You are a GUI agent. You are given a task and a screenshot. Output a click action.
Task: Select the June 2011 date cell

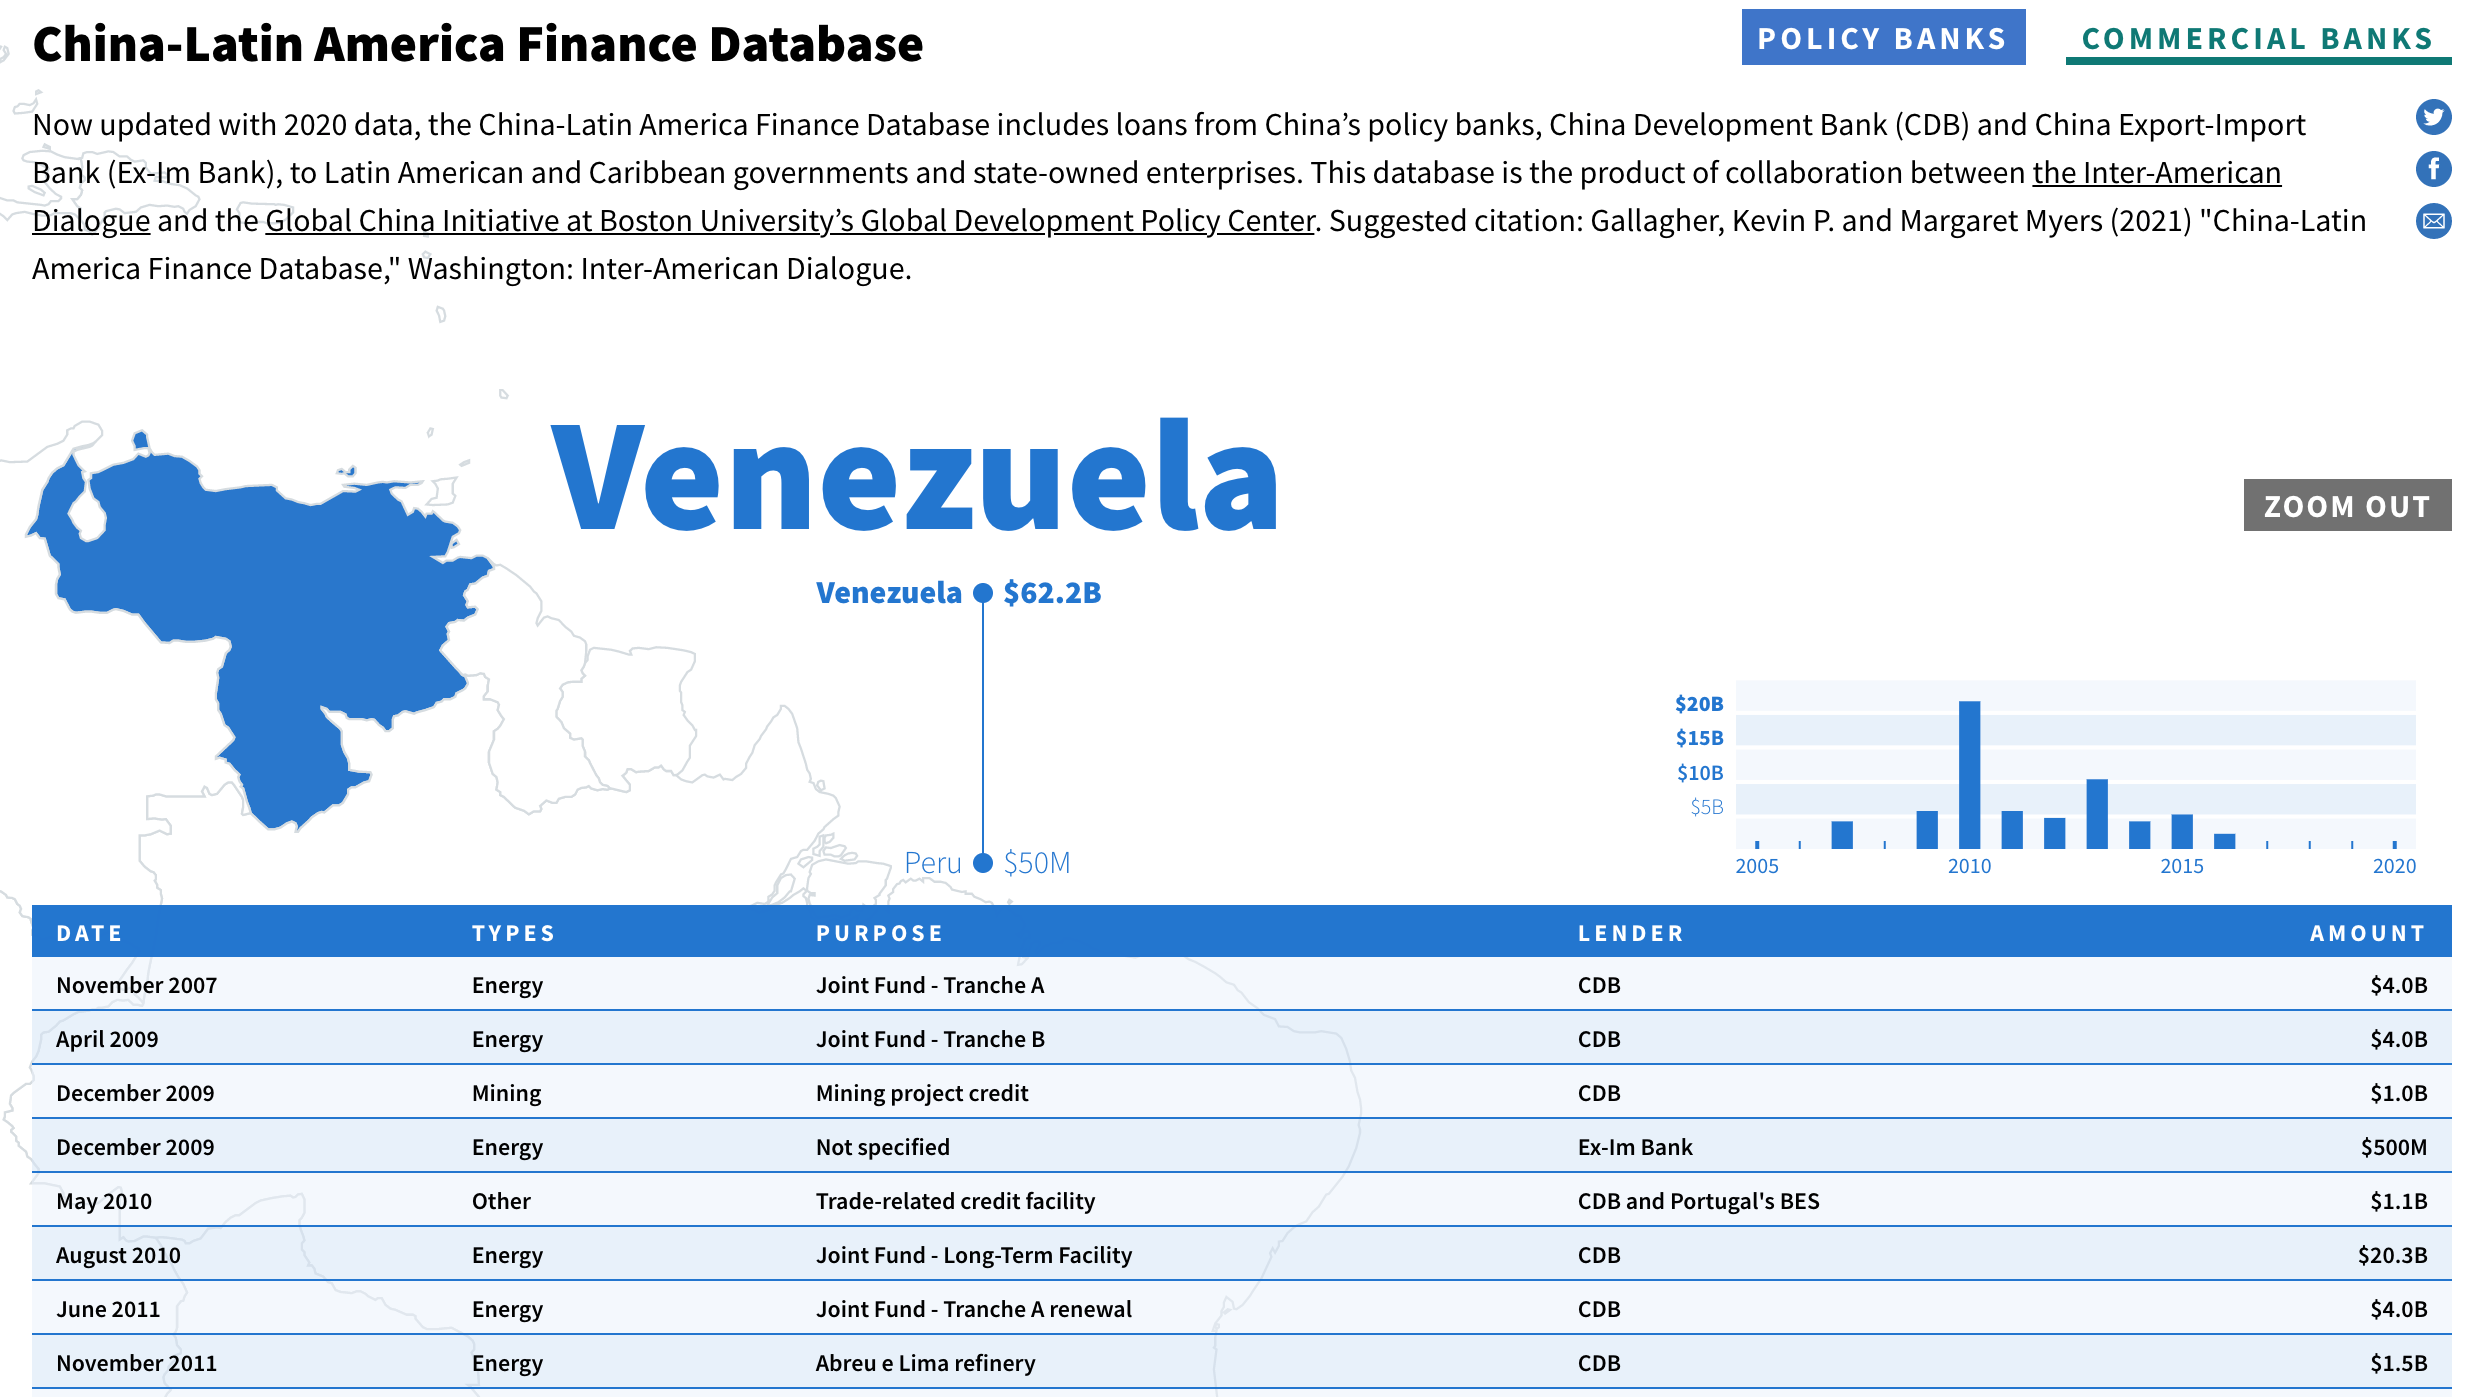point(108,1309)
